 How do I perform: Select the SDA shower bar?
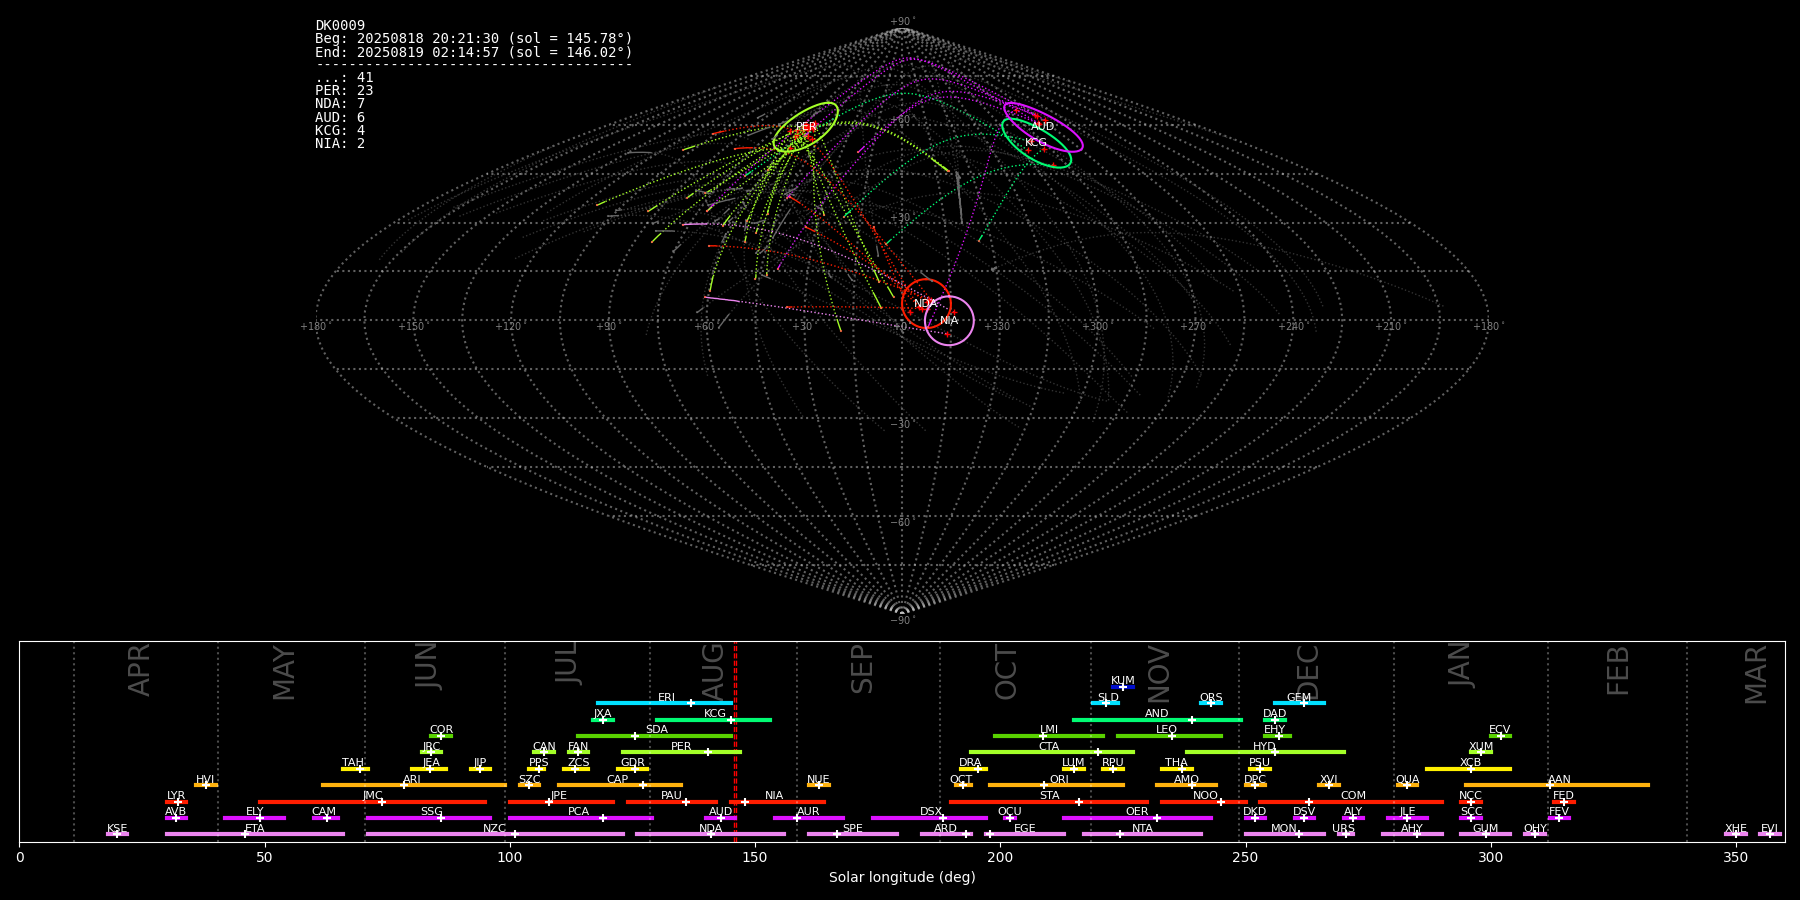pos(655,736)
